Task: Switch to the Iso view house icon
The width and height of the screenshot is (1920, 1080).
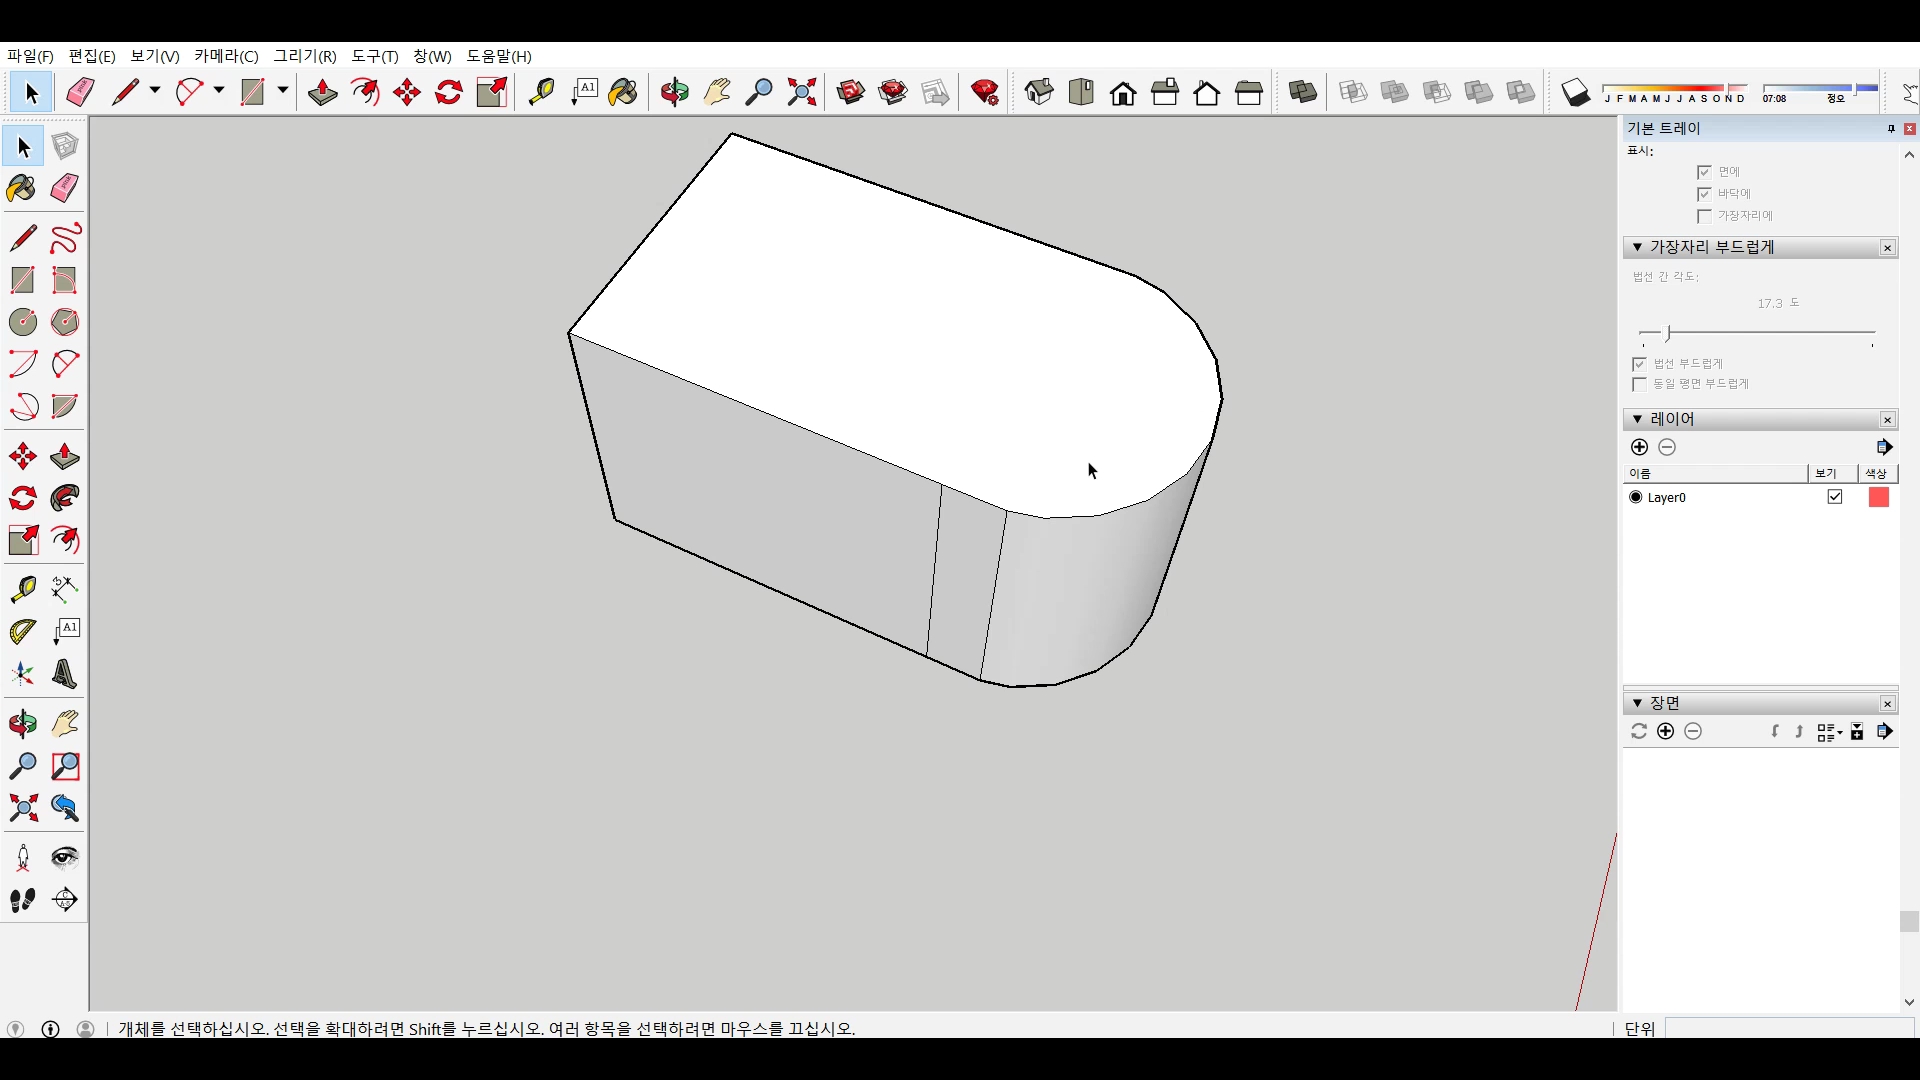Action: click(1039, 93)
